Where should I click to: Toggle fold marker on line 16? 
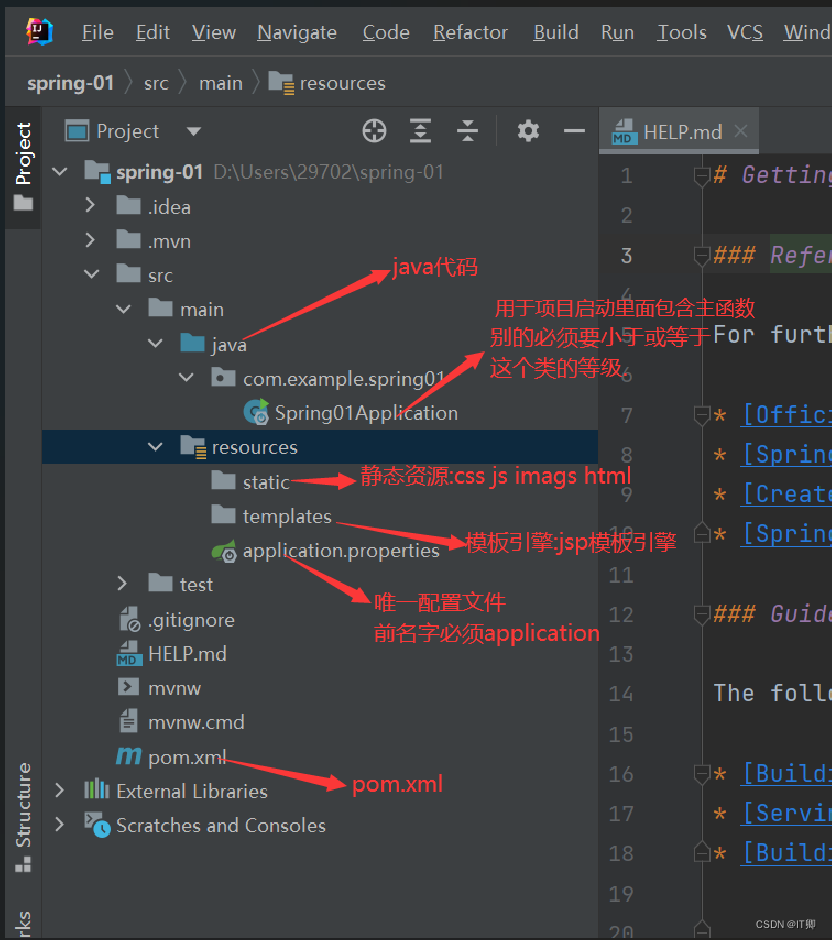click(701, 774)
